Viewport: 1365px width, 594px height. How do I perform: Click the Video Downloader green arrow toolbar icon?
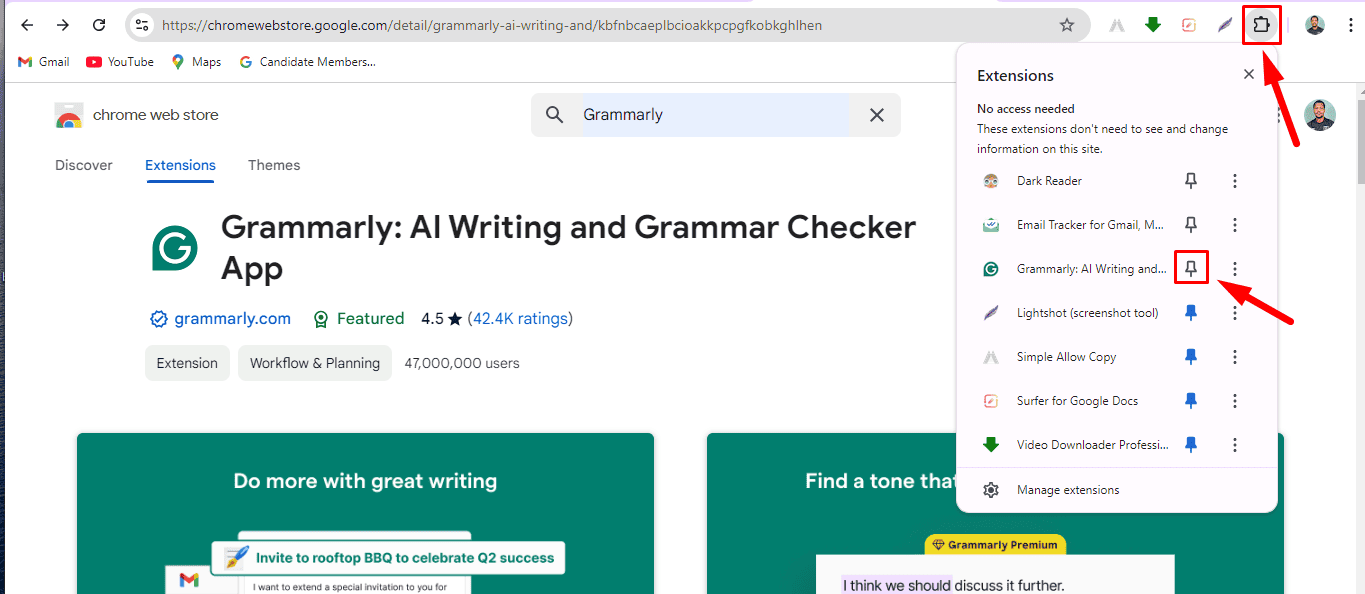click(x=1153, y=25)
